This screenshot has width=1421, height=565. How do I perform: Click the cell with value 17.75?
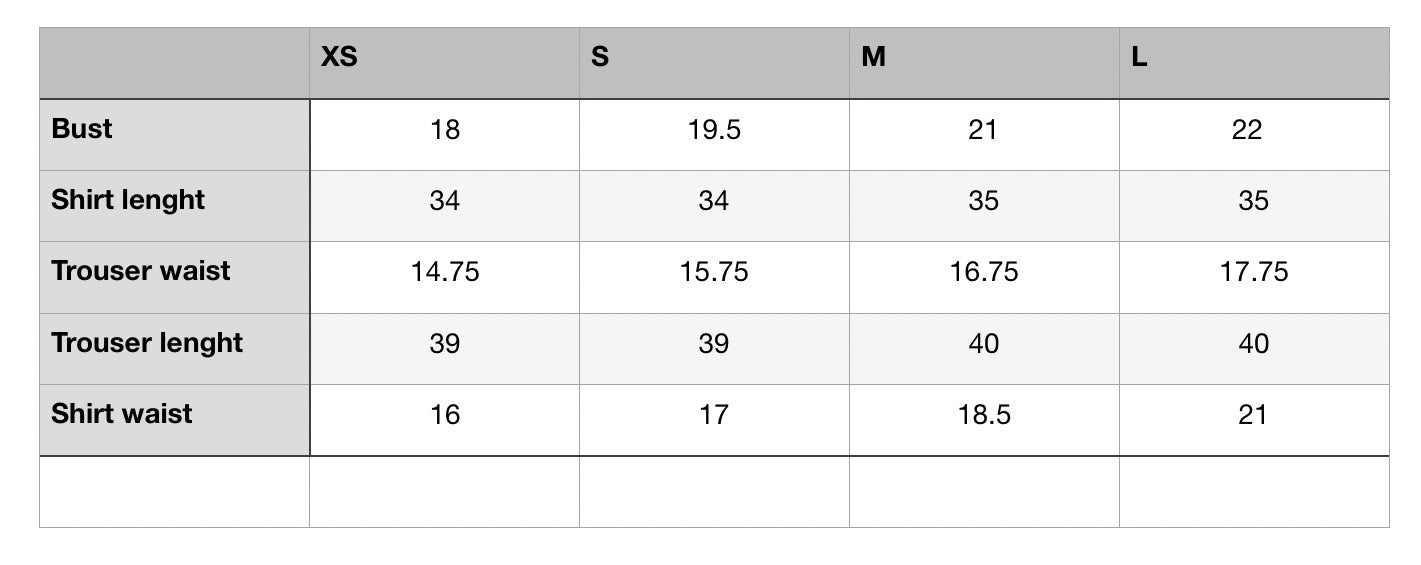pos(1254,276)
